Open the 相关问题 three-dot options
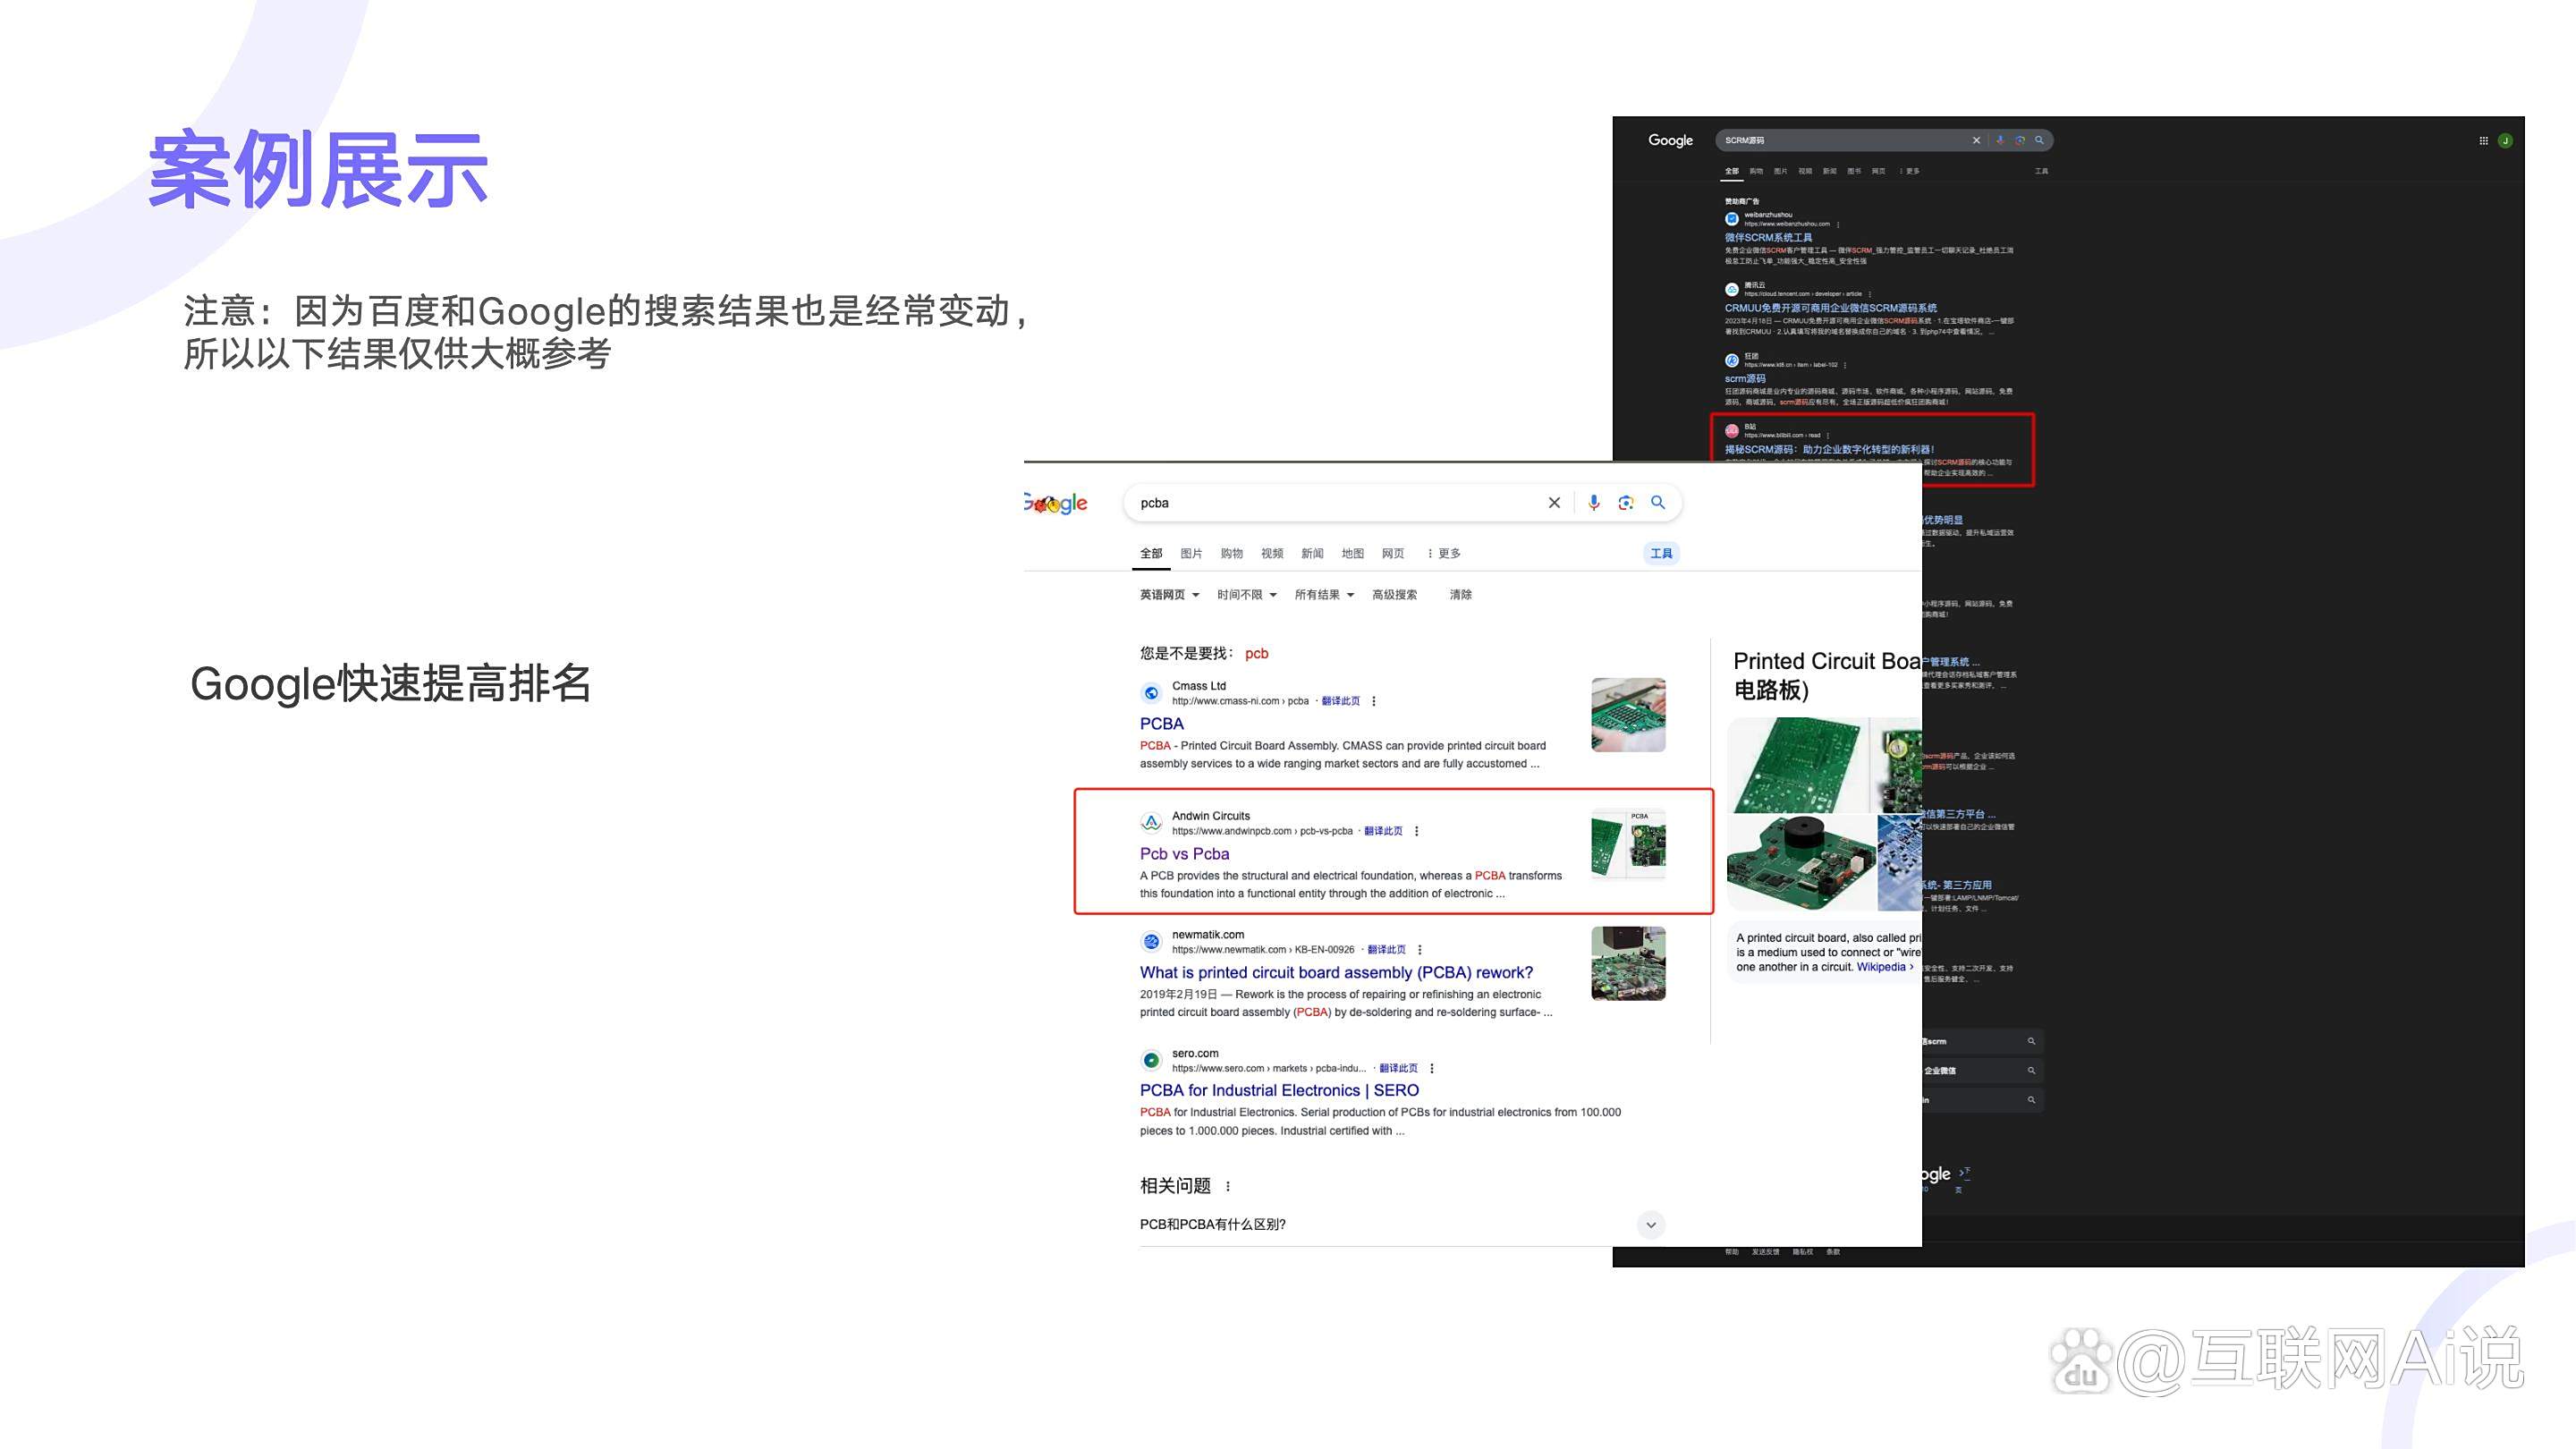This screenshot has height=1449, width=2576. (1228, 1186)
